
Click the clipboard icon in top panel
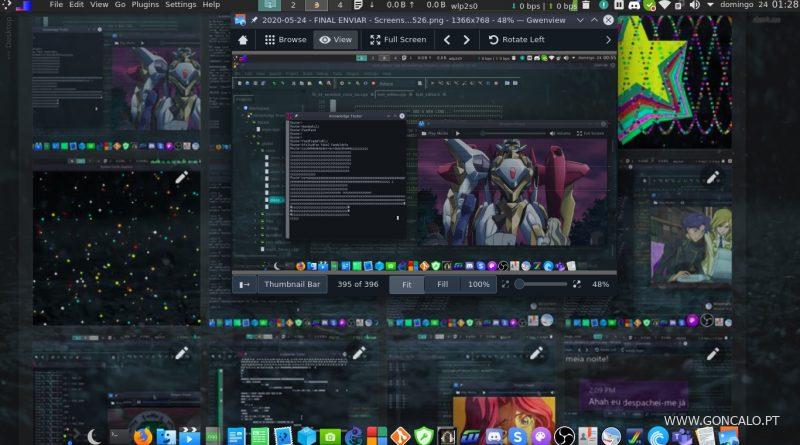(x=358, y=5)
